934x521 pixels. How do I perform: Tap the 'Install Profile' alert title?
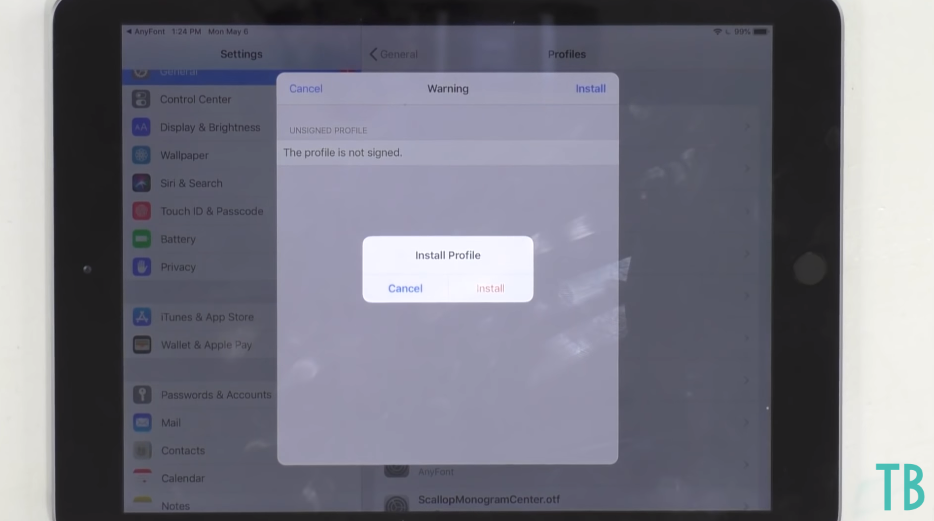tap(447, 255)
